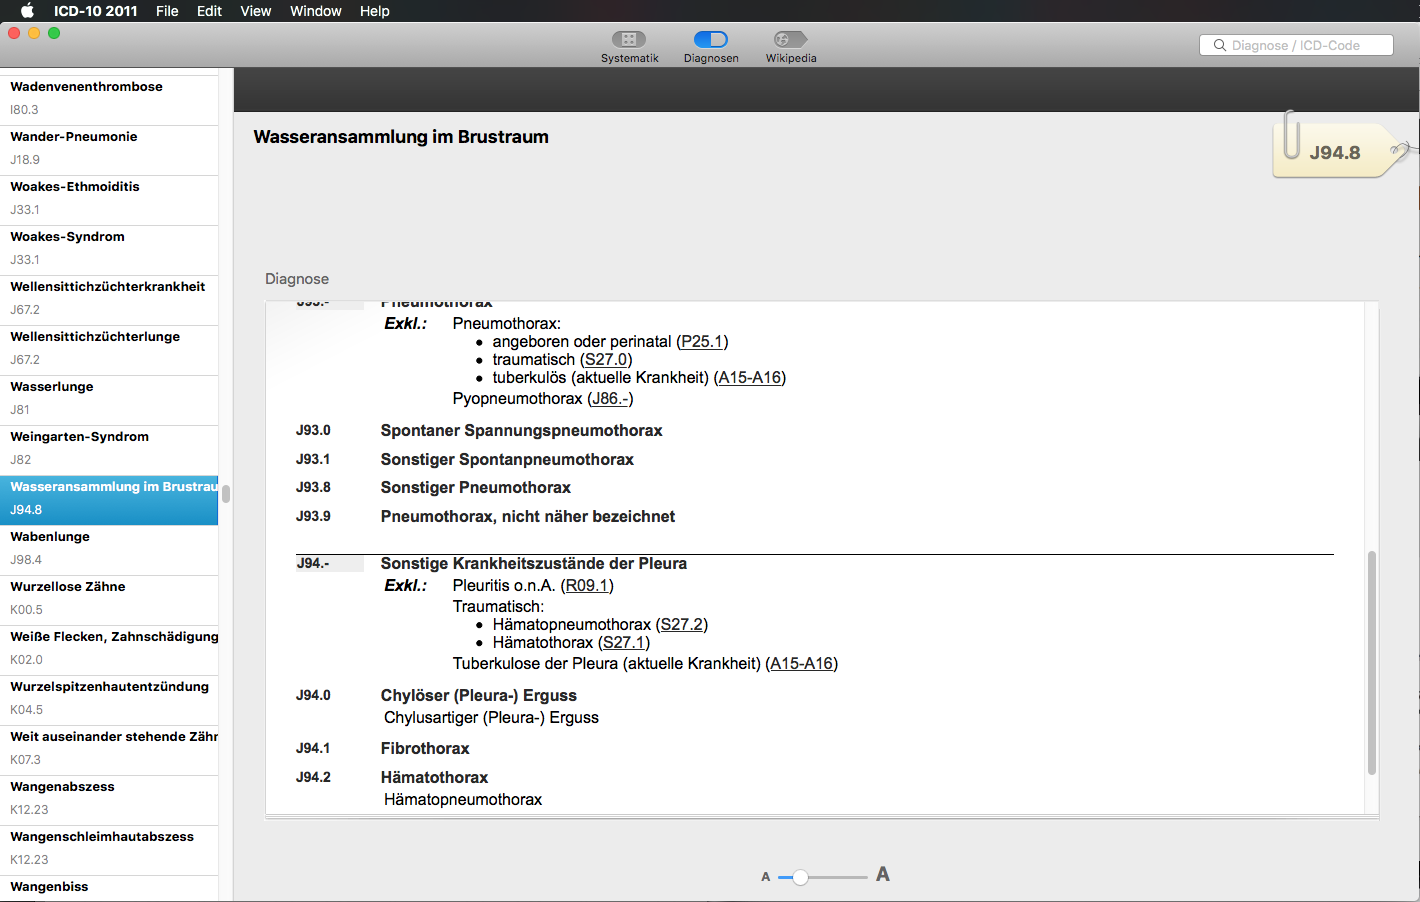
Task: Open the File menu
Action: pos(167,11)
